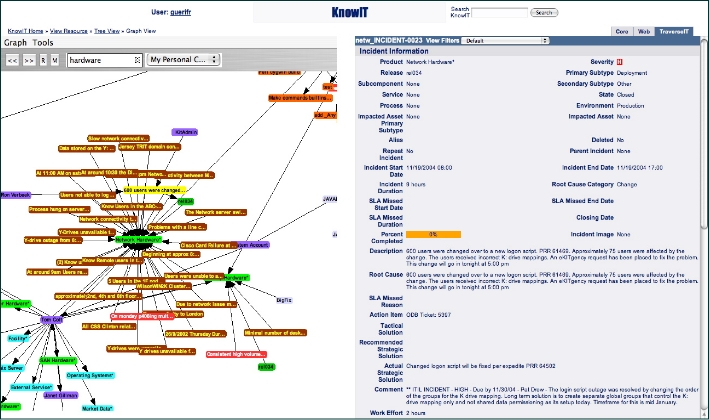Viewport: 709px width, 420px height.
Task: Switch to the Web tab
Action: click(645, 32)
